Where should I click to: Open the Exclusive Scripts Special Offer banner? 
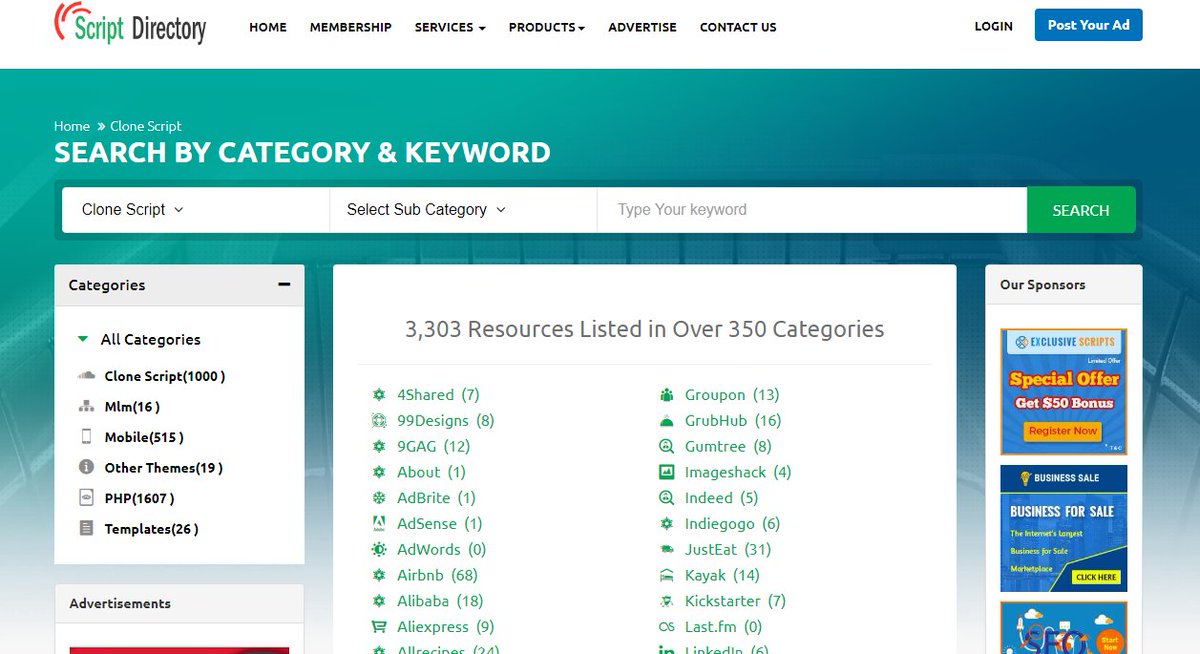pyautogui.click(x=1063, y=392)
